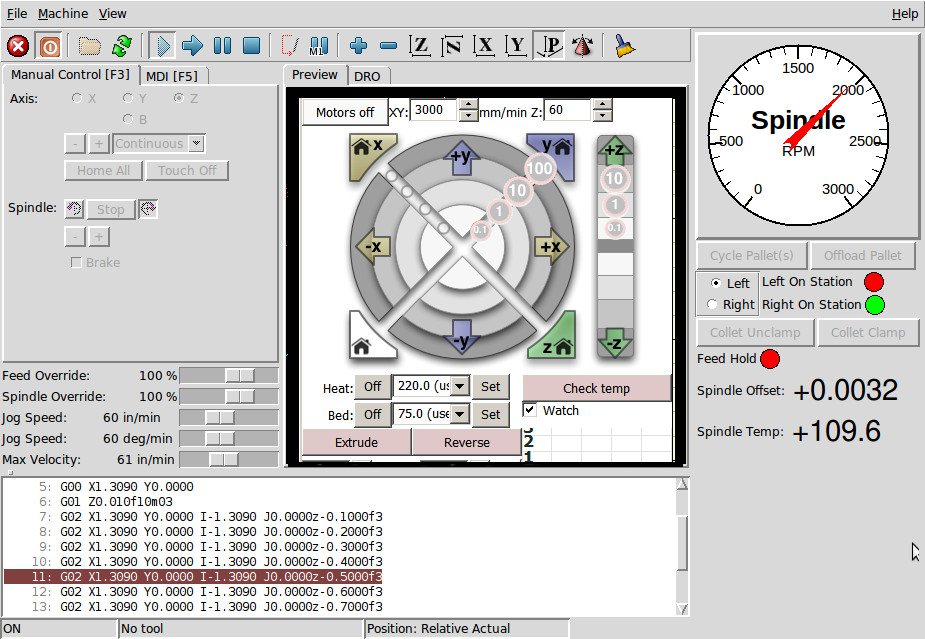
Task: Switch to the DRO tab
Action: 367,76
